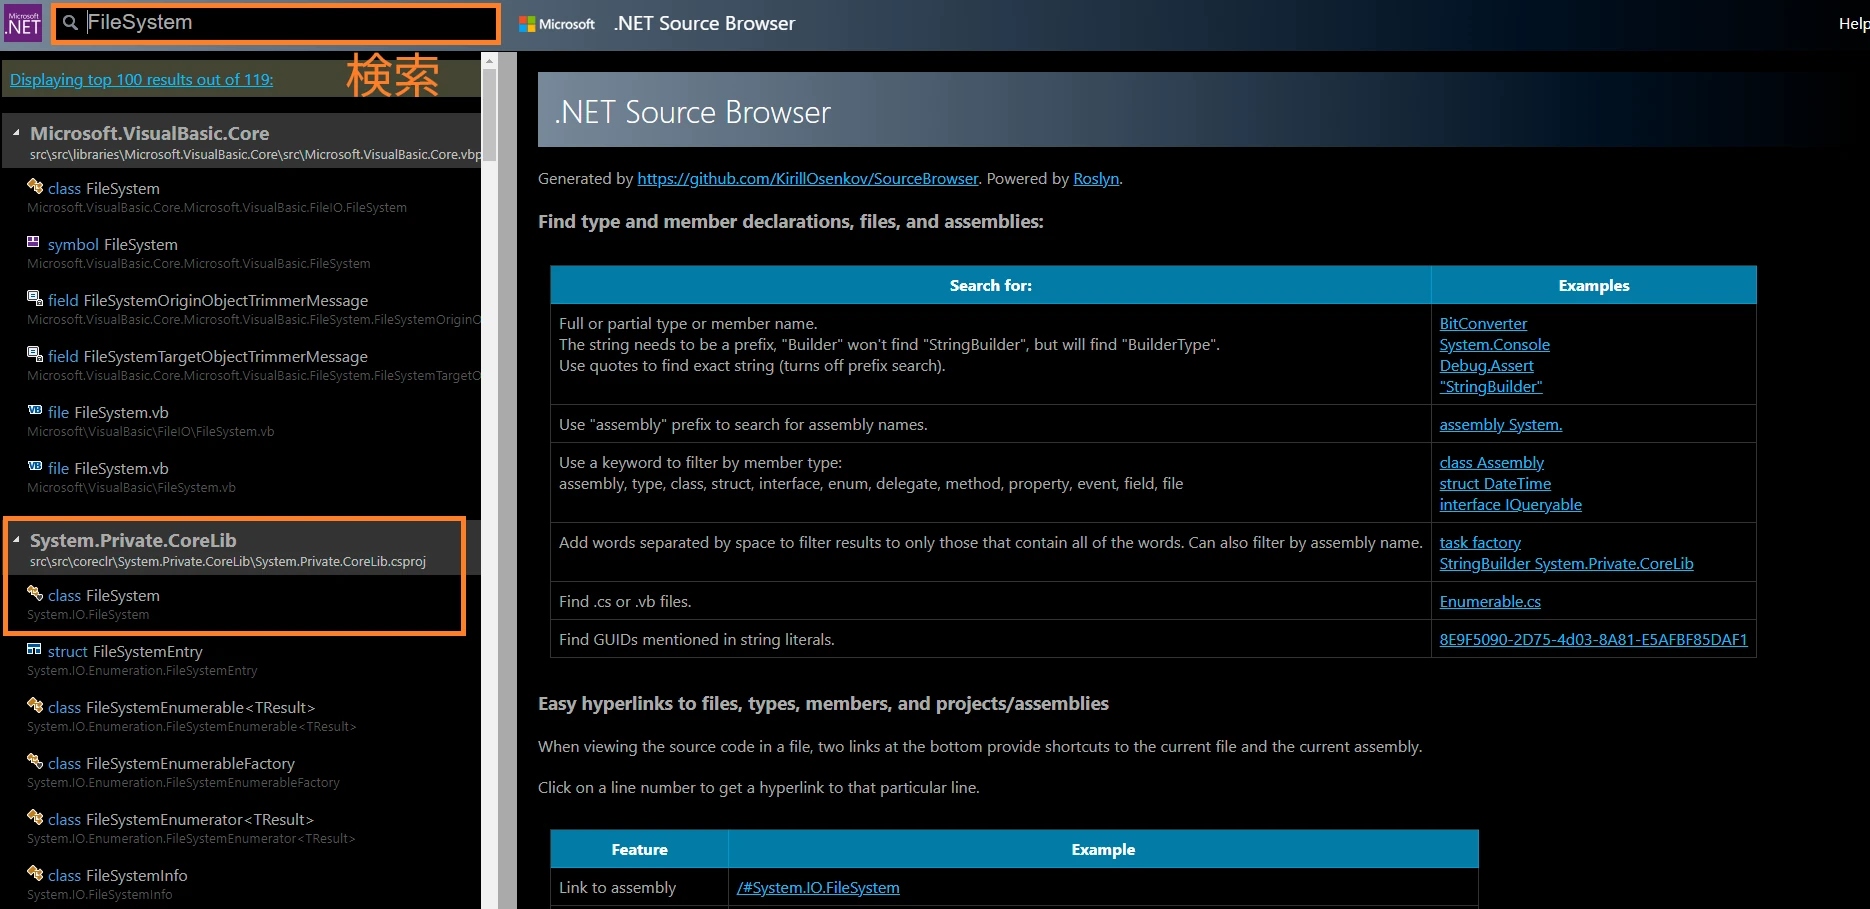Click the VB file icon for VisualBasic\FileSystem.vb
Viewport: 1870px width, 909px height.
(x=35, y=466)
